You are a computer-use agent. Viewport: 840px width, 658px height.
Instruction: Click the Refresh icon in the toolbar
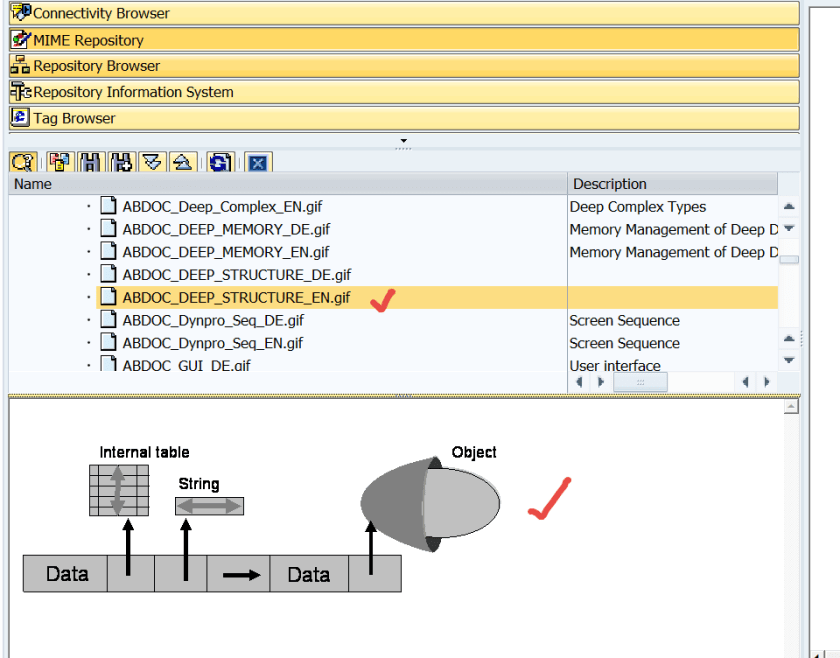[221, 162]
